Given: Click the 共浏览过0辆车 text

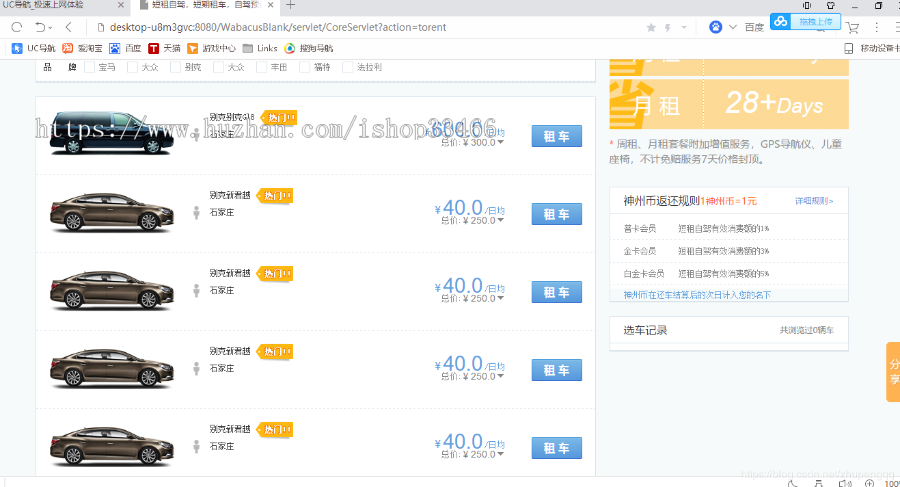Looking at the screenshot, I should pyautogui.click(x=806, y=330).
